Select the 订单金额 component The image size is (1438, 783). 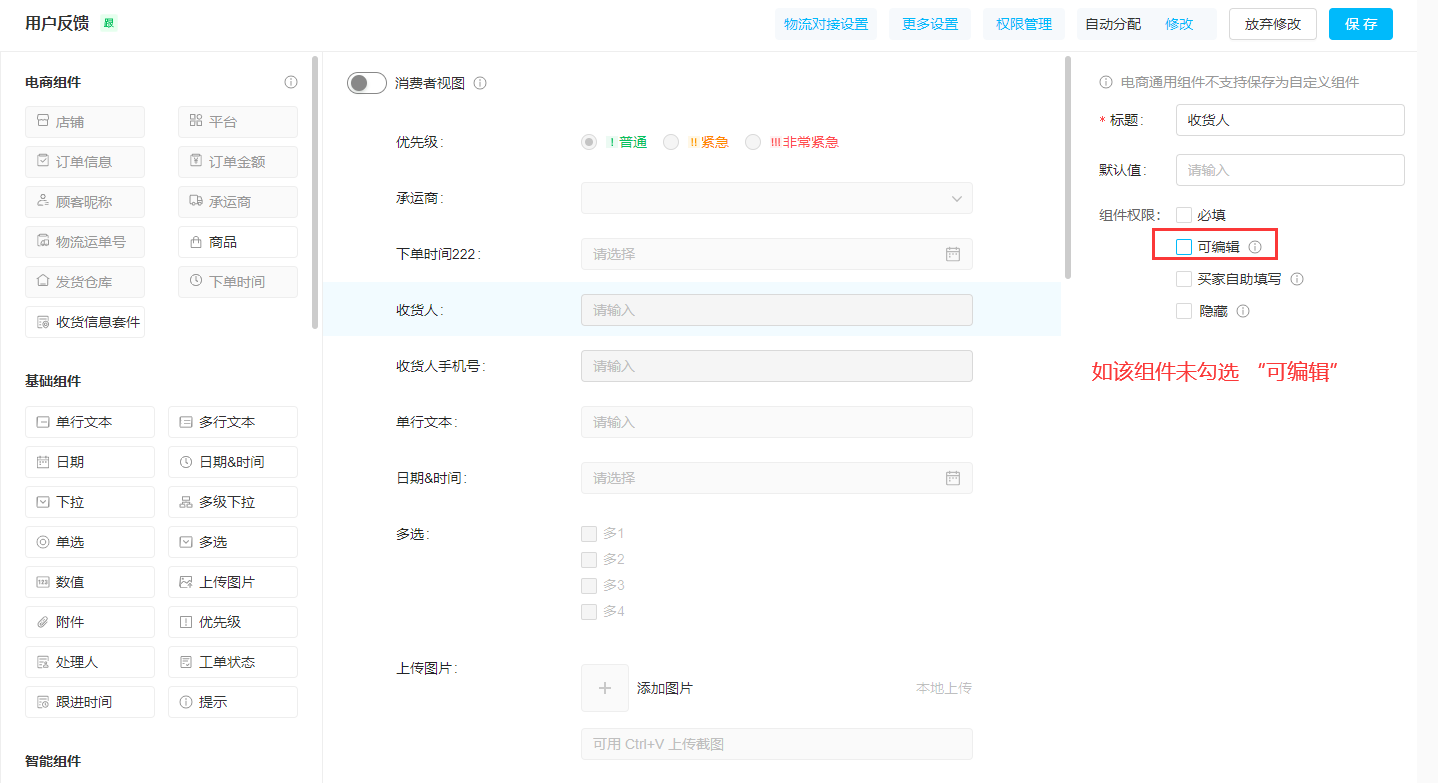(238, 162)
